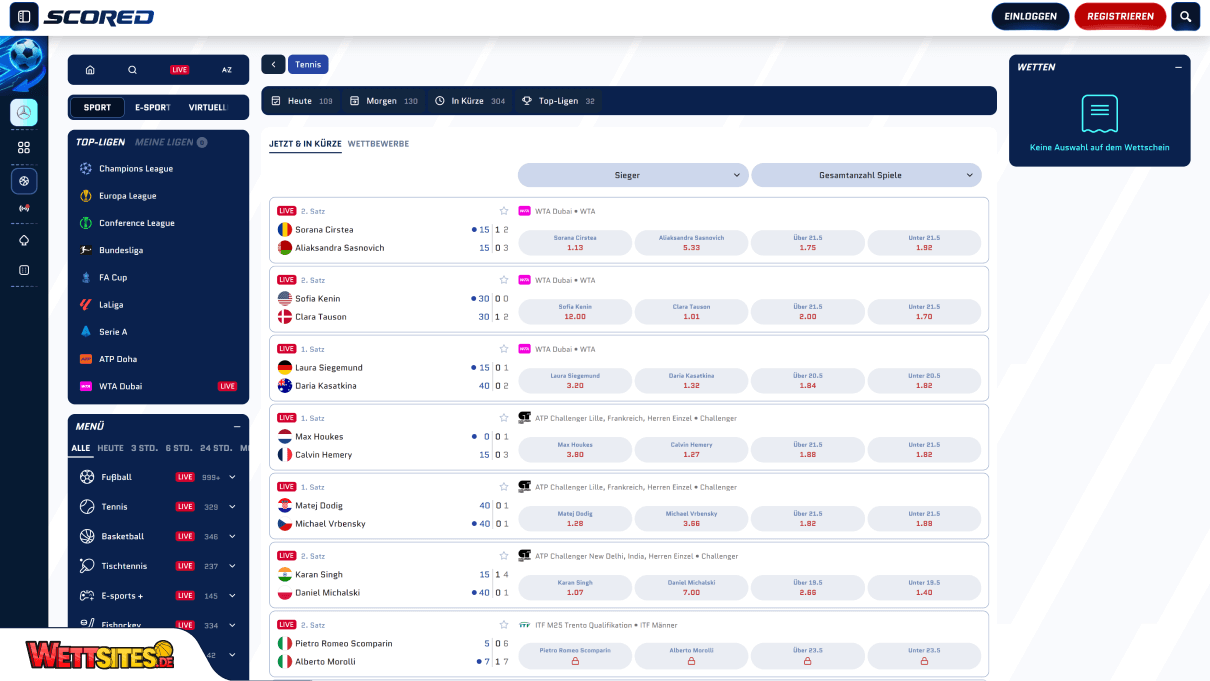Favorite the Cirstea vs Sasnovich match star
The width and height of the screenshot is (1210, 681).
pyautogui.click(x=504, y=211)
